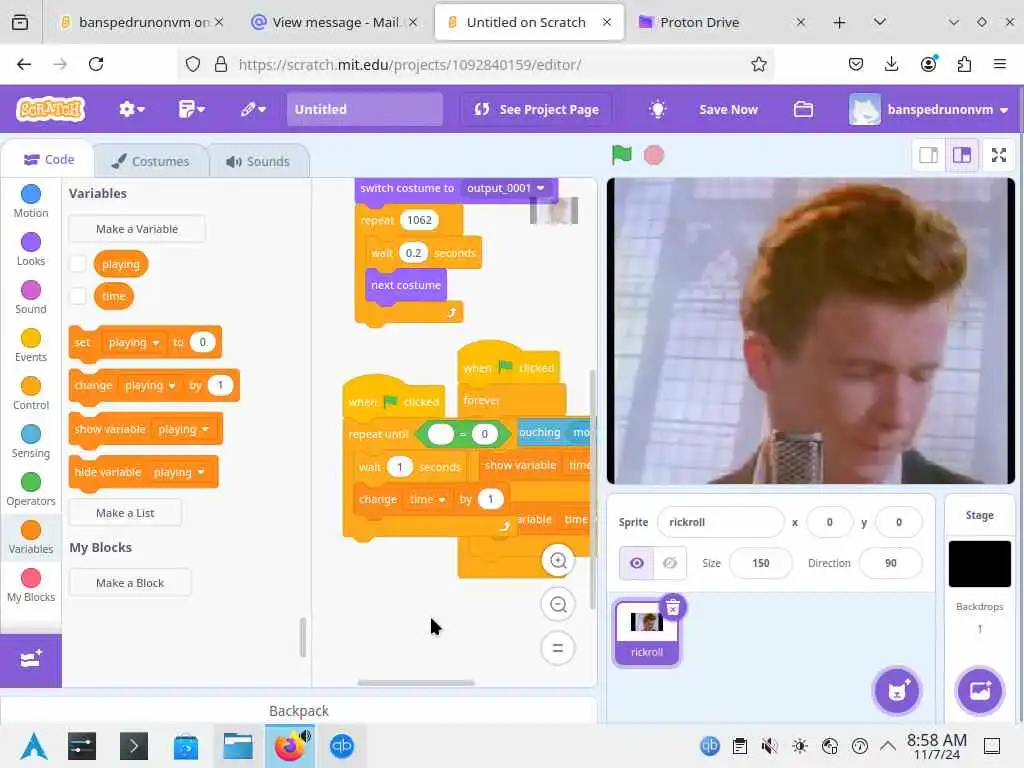
Task: Open costume dropdown output_0001
Action: [x=505, y=188]
